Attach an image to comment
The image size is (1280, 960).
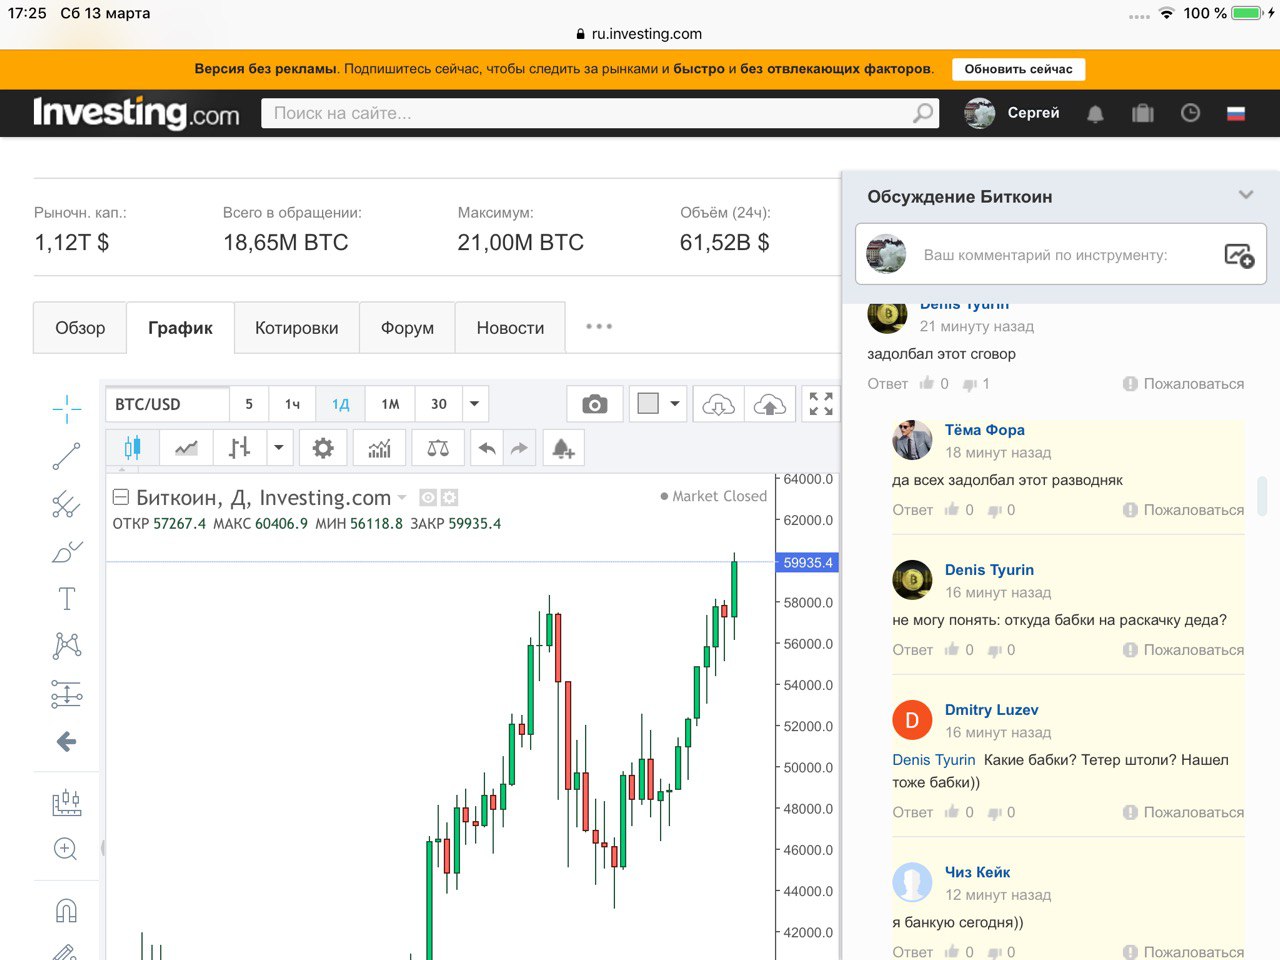click(1239, 255)
